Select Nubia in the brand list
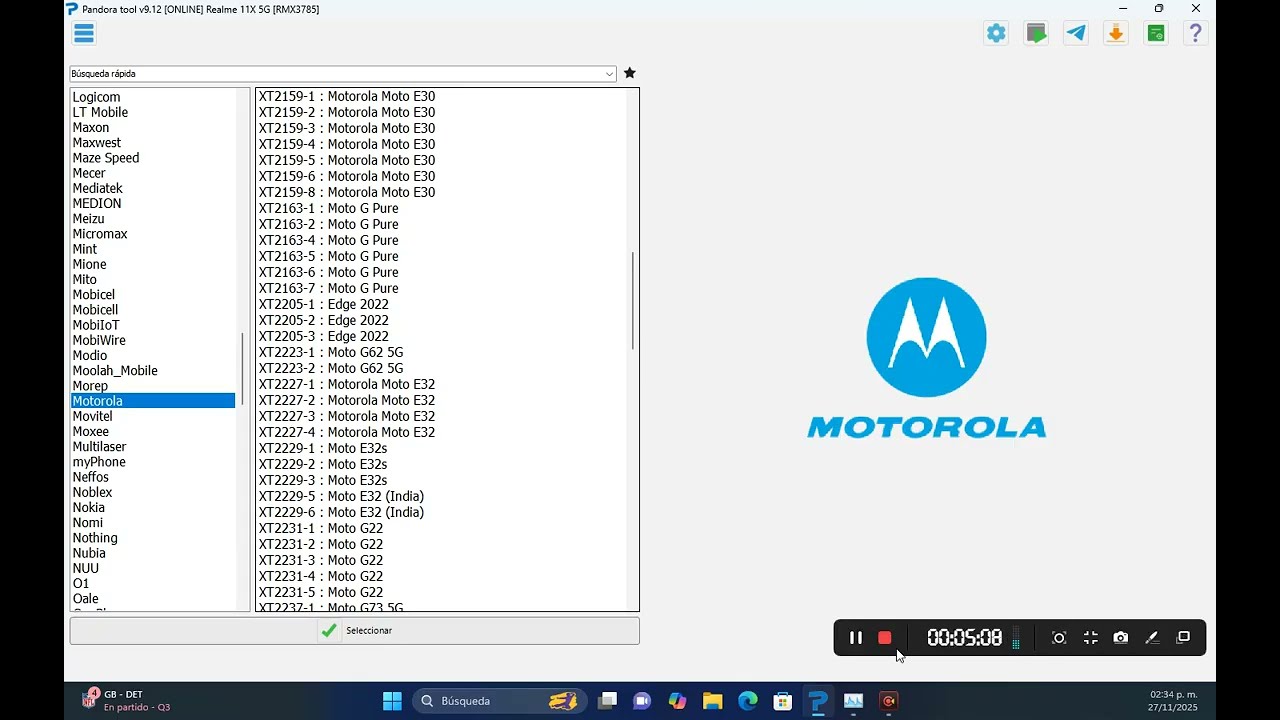 (89, 553)
